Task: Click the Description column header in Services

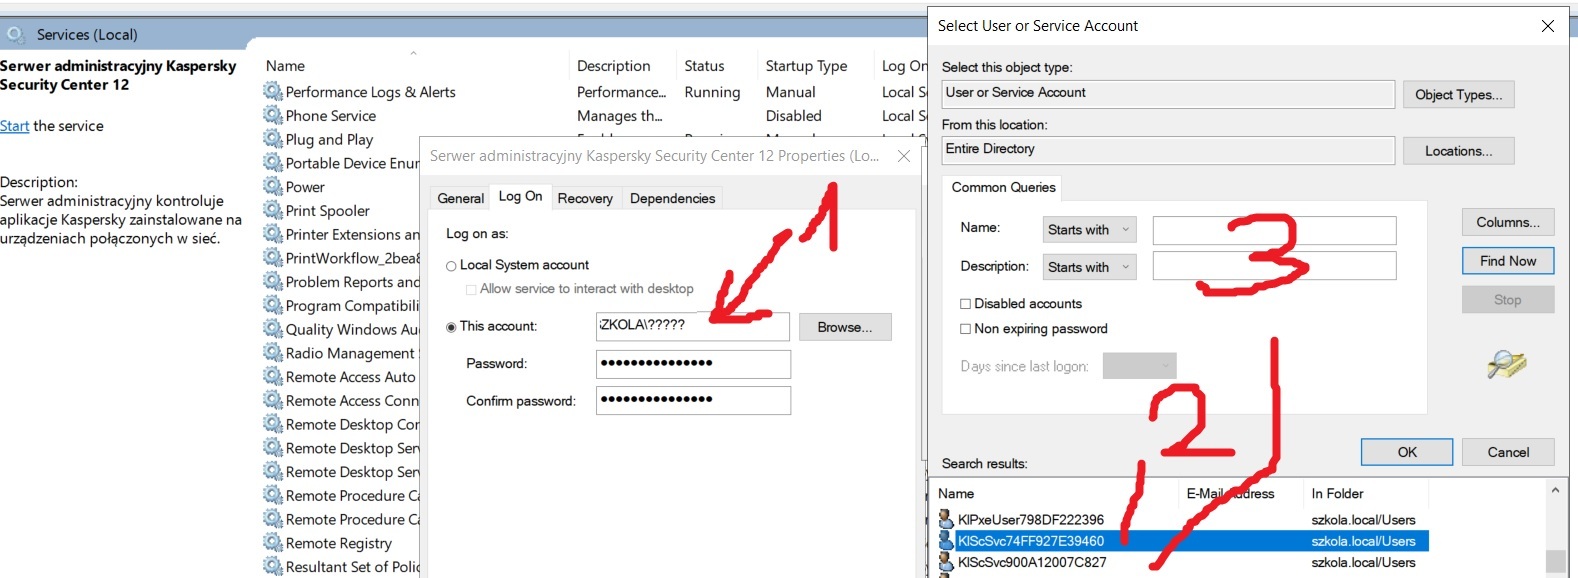Action: tap(613, 66)
